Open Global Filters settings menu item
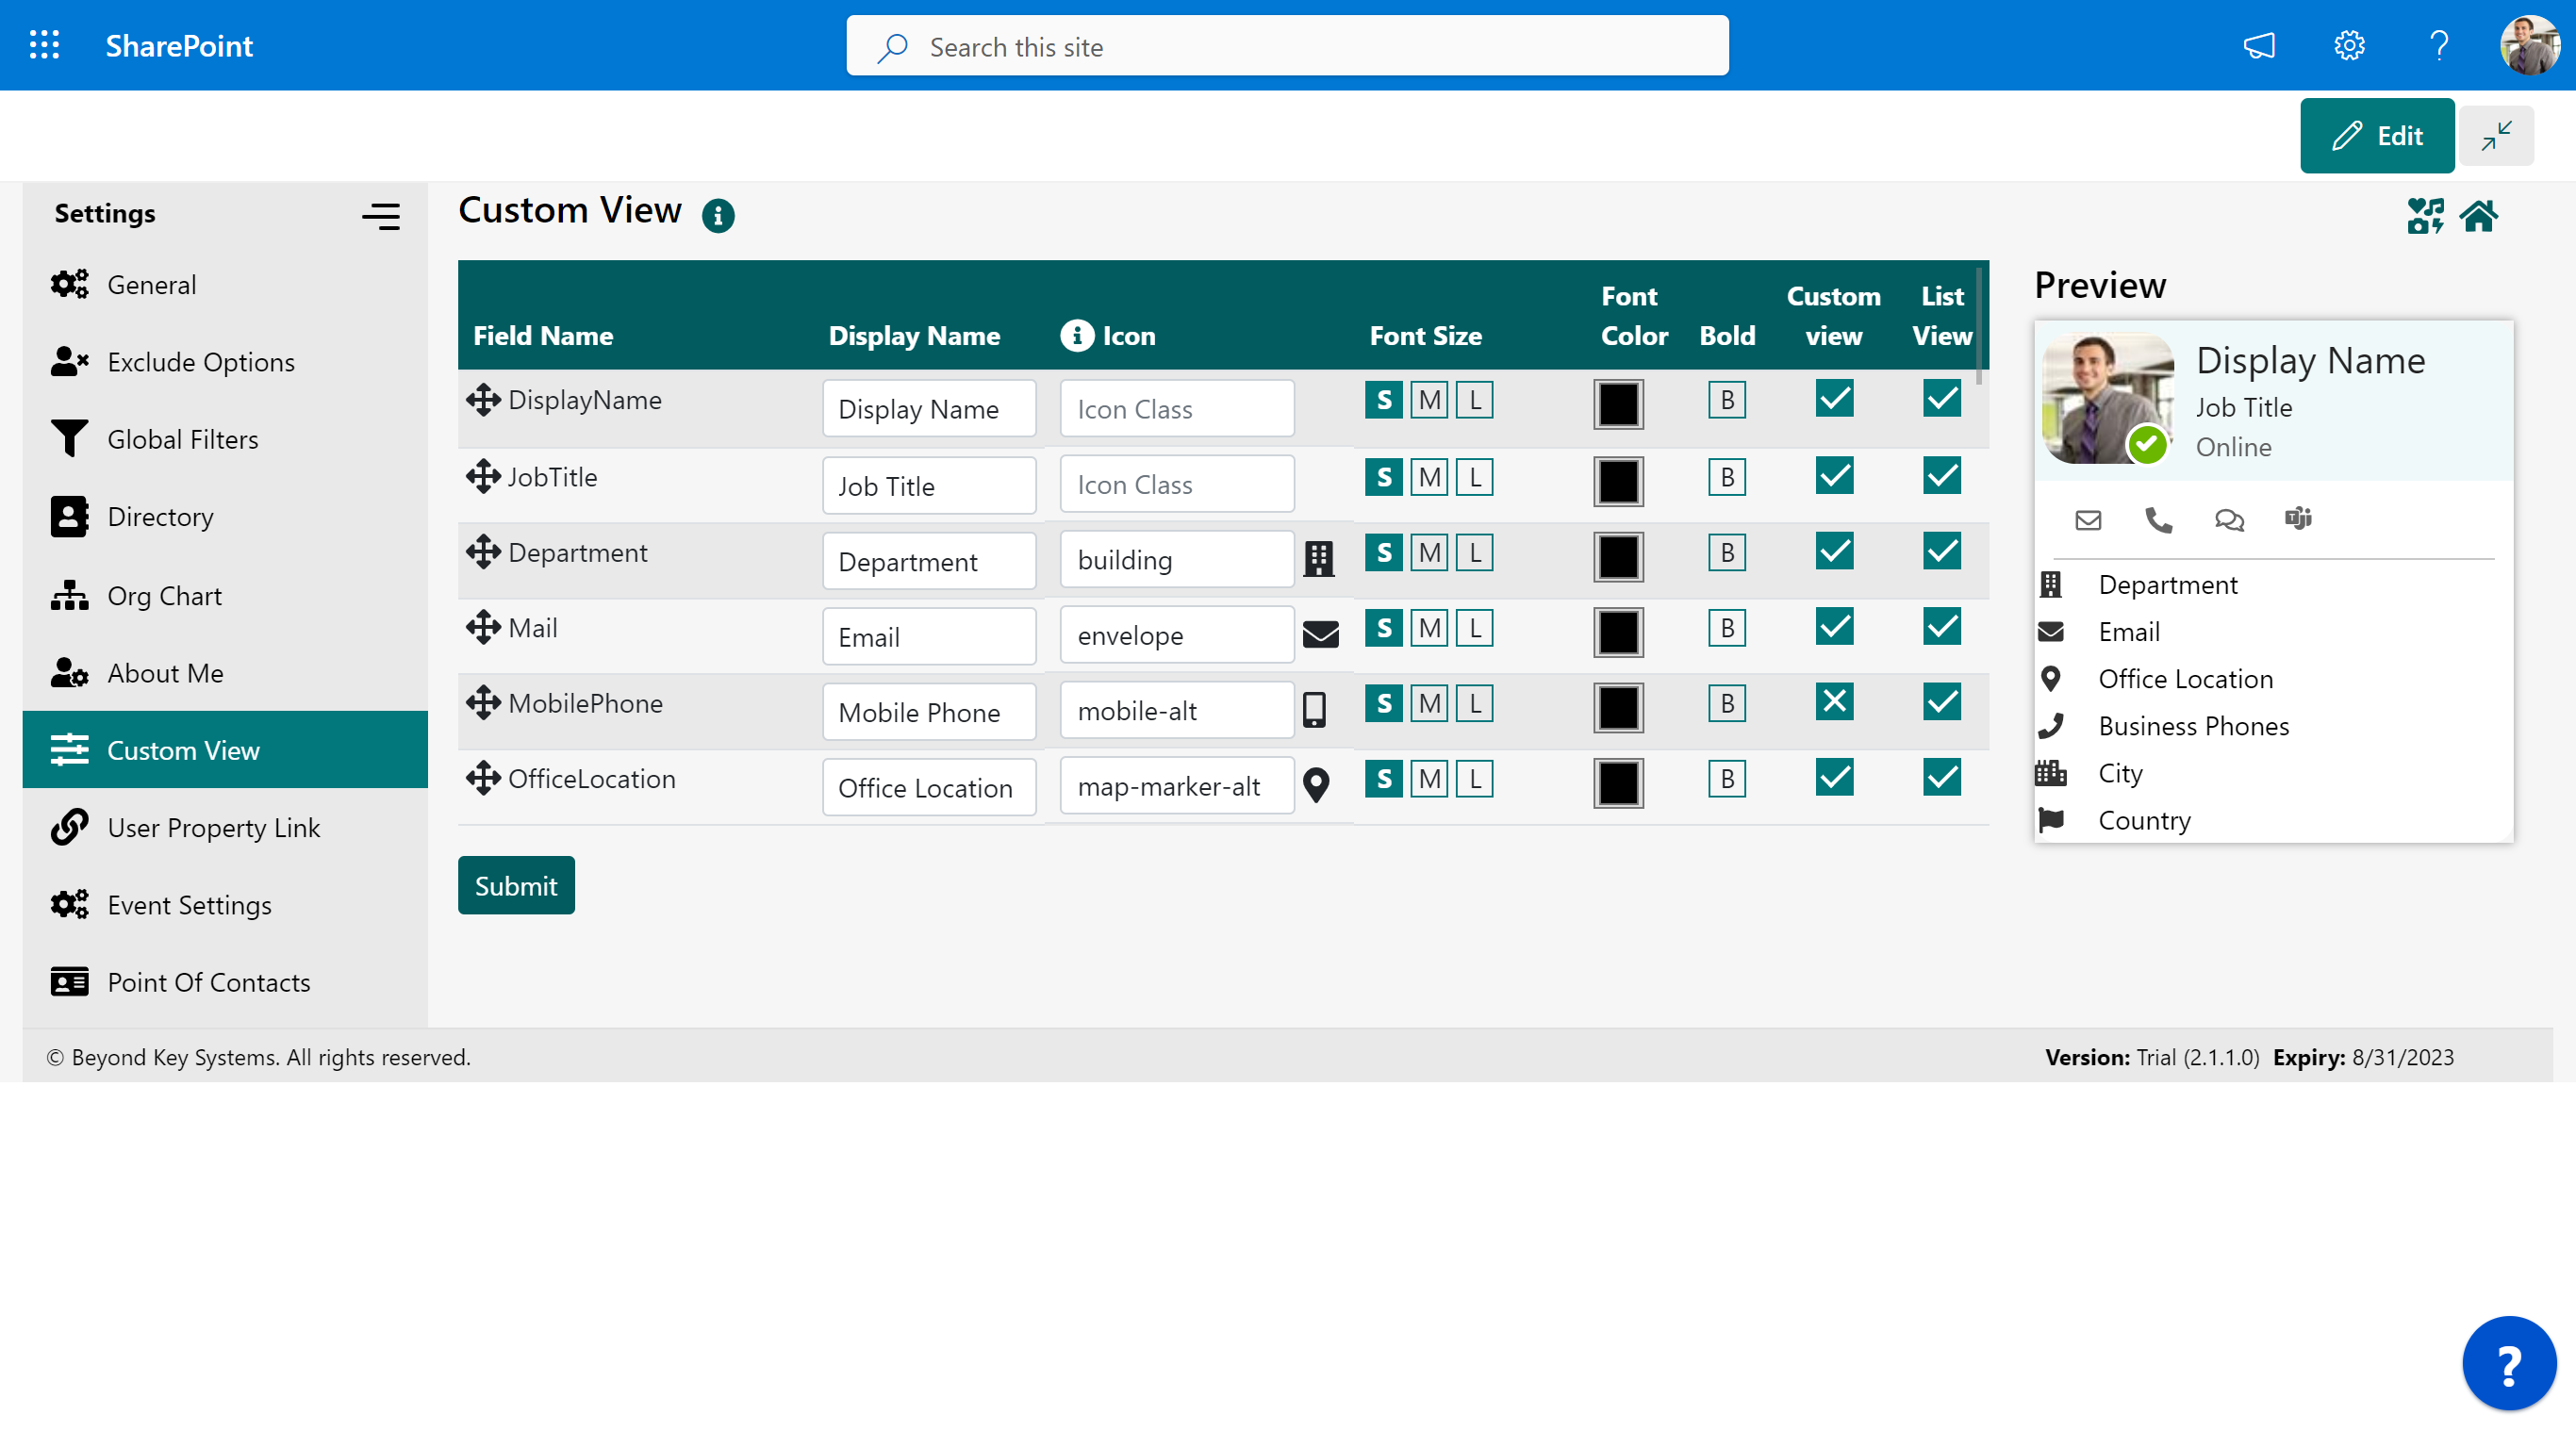2576x1448 pixels. tap(182, 438)
